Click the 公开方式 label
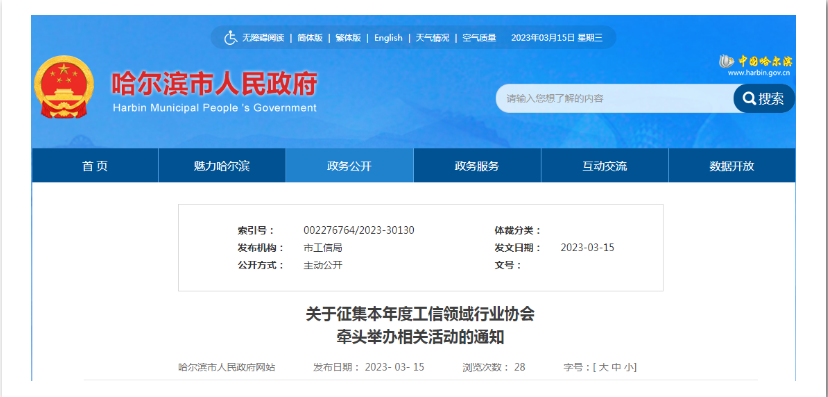828x397 pixels. [x=261, y=265]
